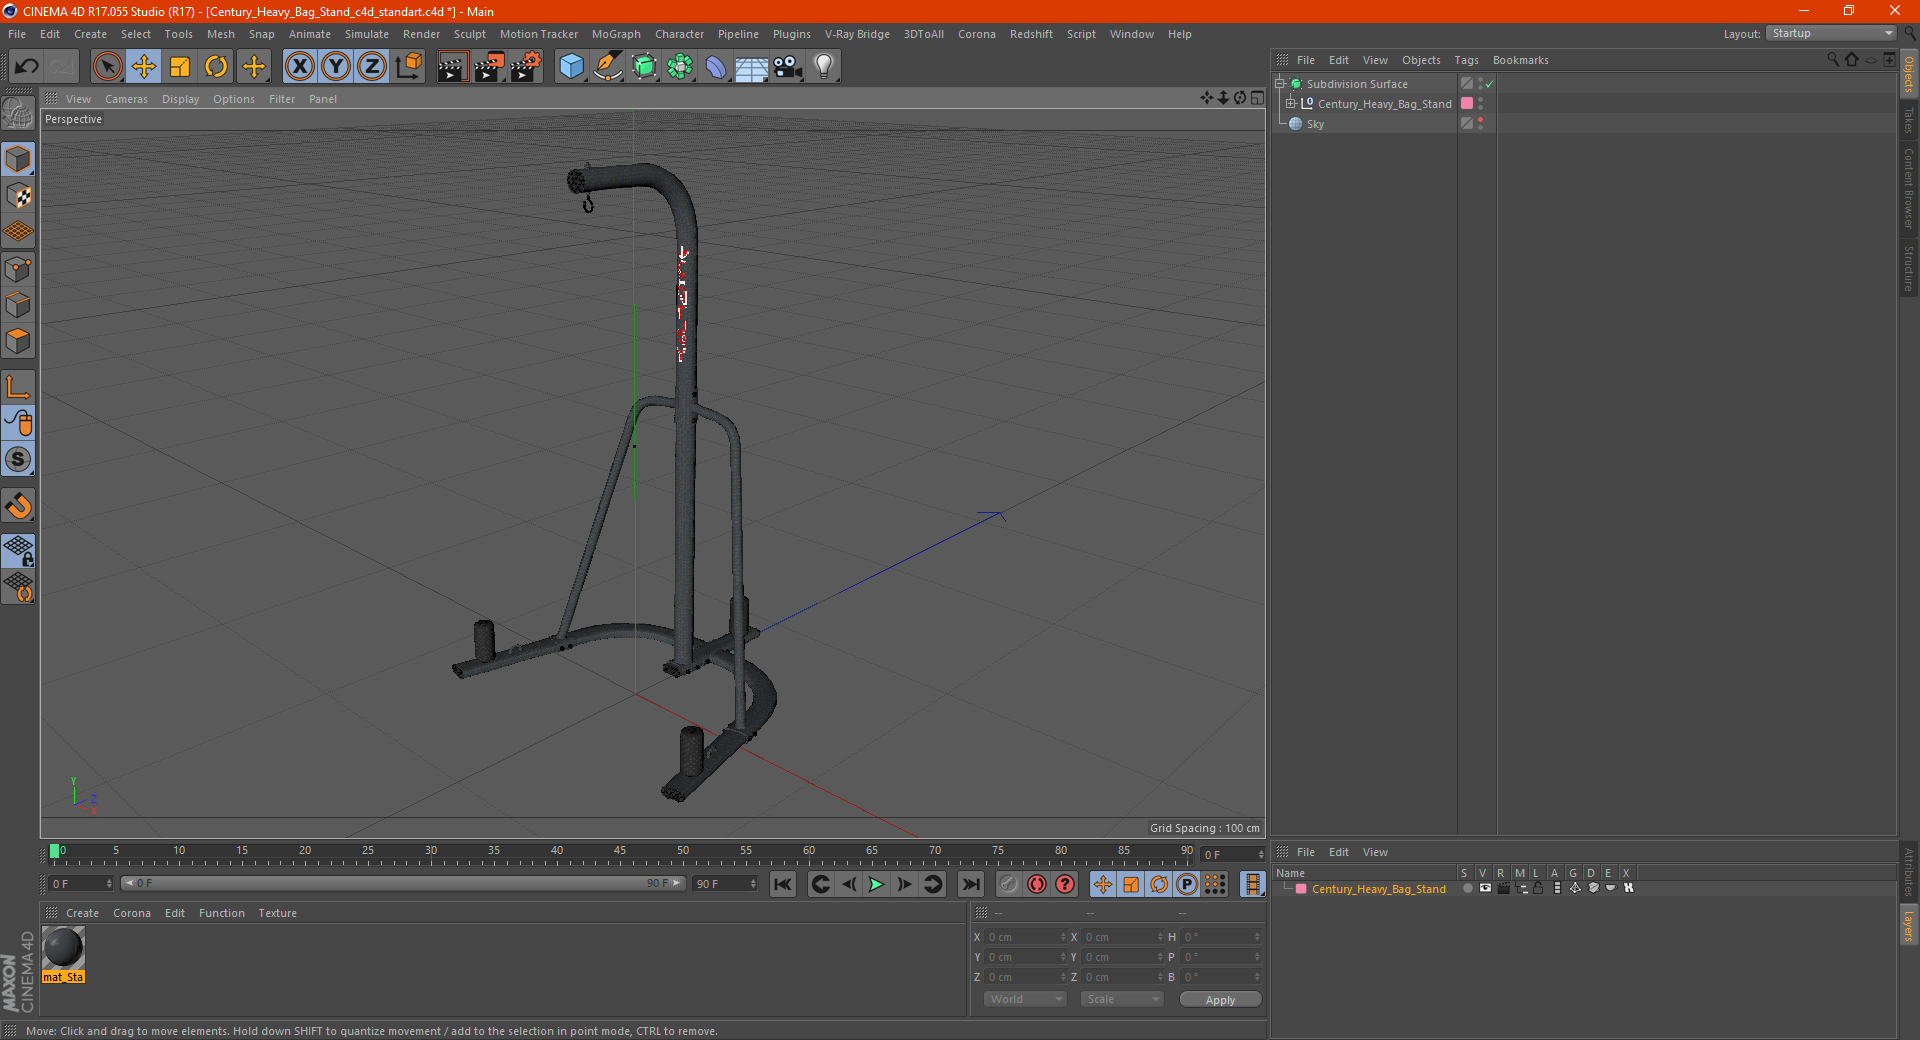This screenshot has height=1040, width=1920.
Task: Open the Scale mode dropdown
Action: (1122, 999)
